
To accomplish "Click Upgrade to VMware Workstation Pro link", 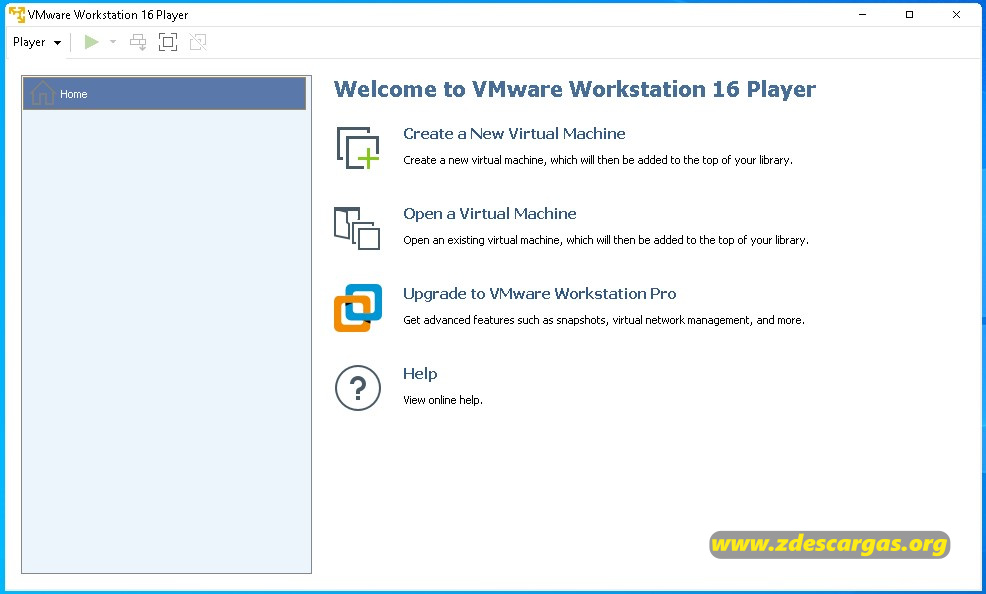I will [x=540, y=293].
